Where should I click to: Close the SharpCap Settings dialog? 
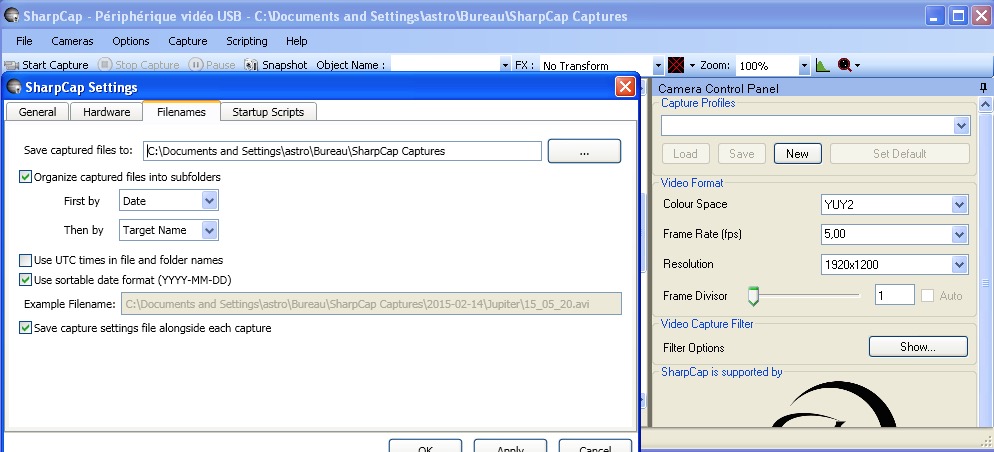click(625, 87)
